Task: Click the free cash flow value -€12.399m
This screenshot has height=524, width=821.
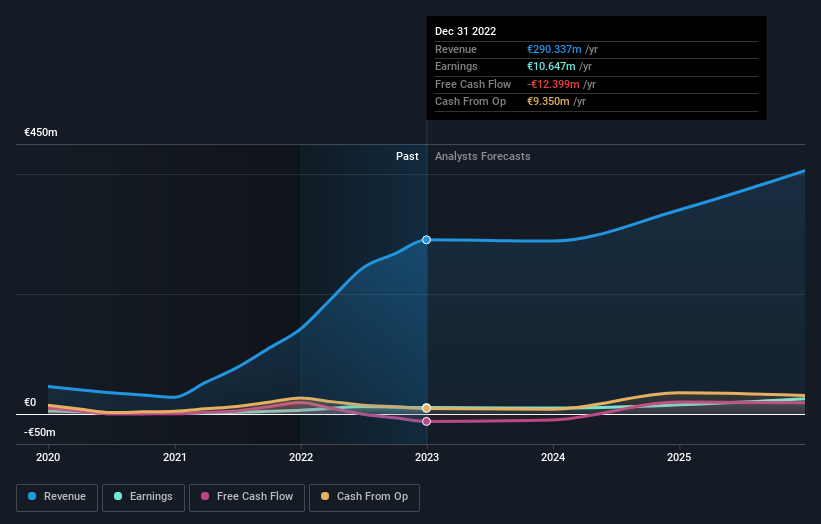Action: point(553,84)
